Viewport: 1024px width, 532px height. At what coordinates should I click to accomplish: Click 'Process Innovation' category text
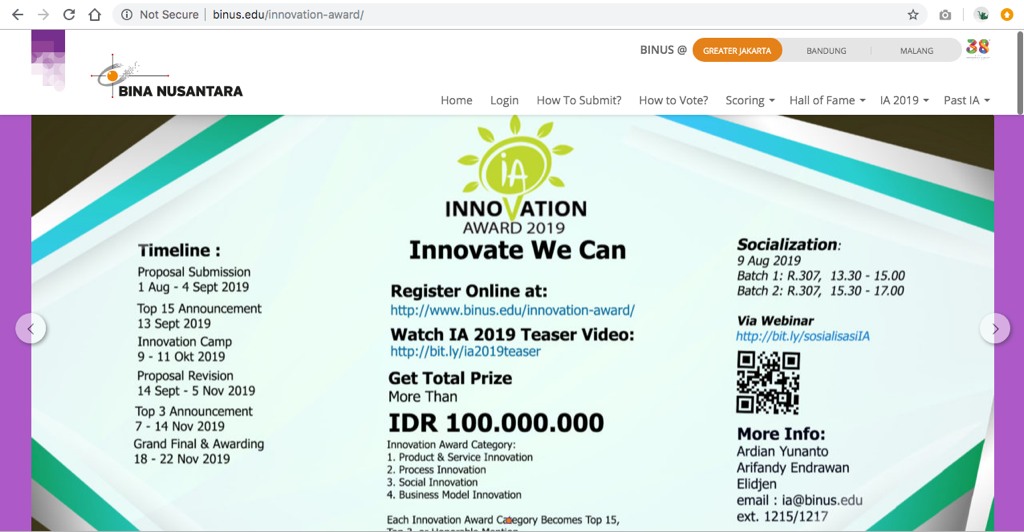tap(442, 469)
